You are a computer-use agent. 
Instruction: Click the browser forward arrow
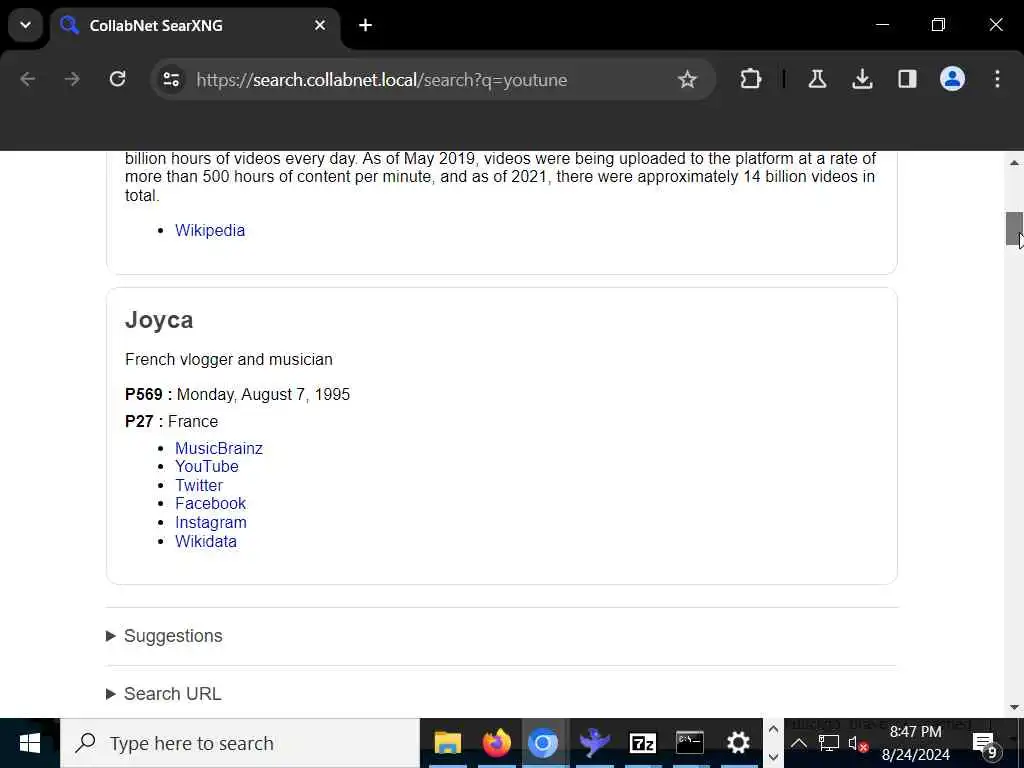coord(72,80)
